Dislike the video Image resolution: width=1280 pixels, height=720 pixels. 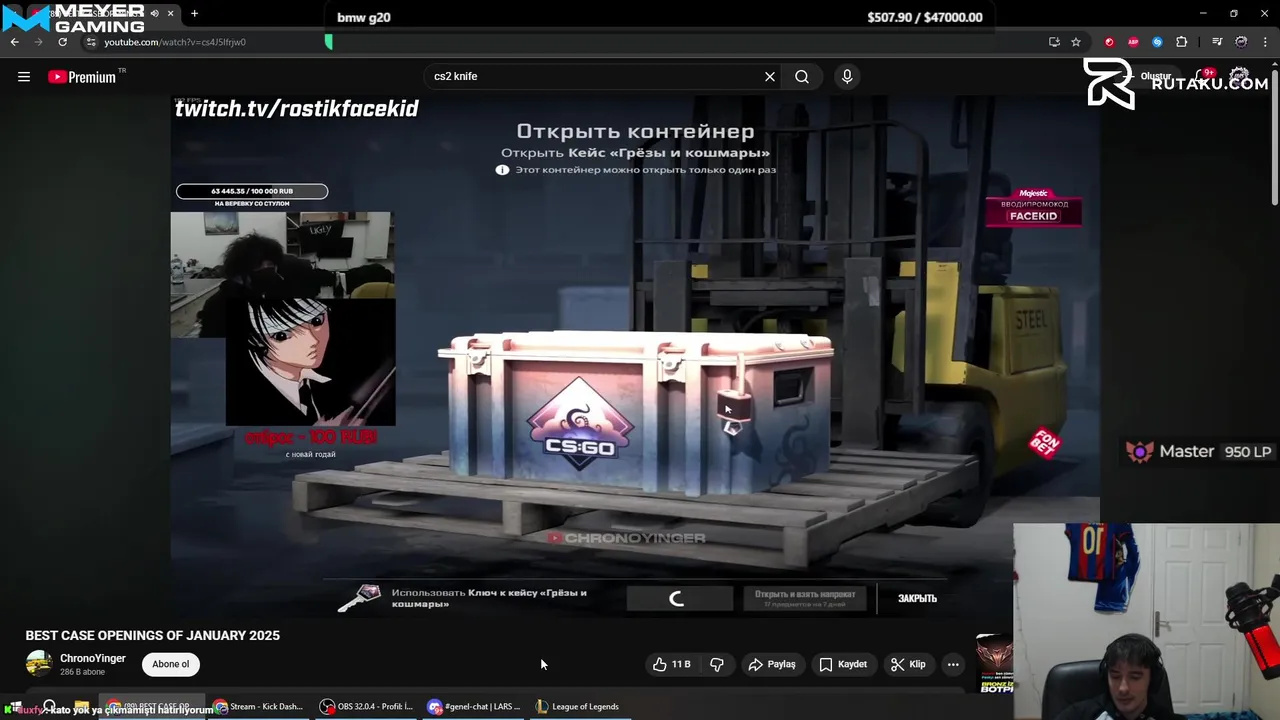pyautogui.click(x=717, y=664)
